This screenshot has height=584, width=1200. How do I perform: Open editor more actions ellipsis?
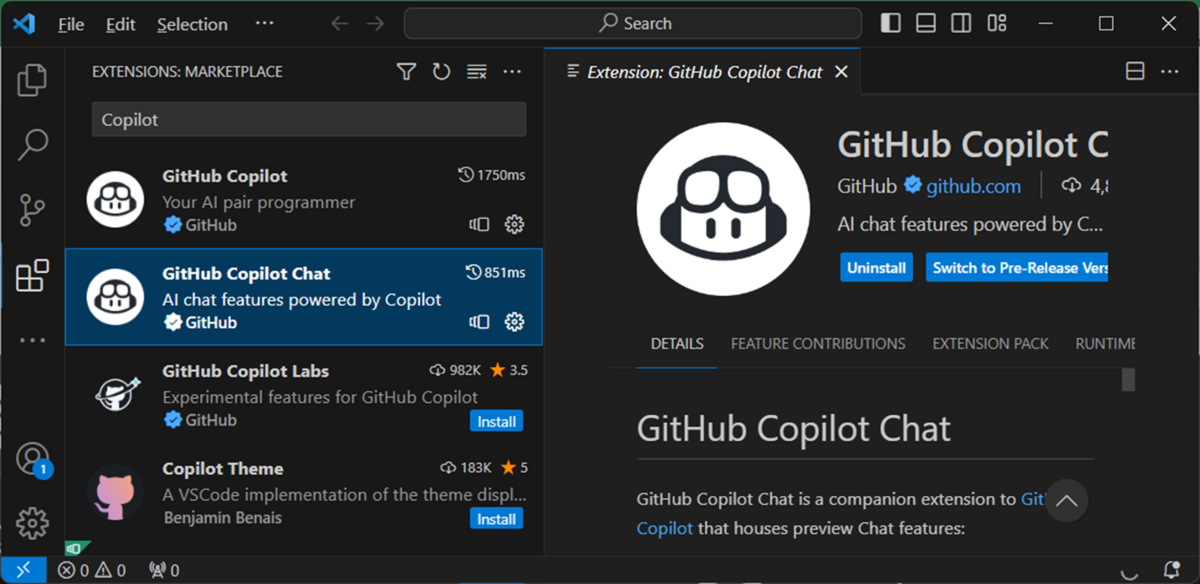click(1170, 71)
